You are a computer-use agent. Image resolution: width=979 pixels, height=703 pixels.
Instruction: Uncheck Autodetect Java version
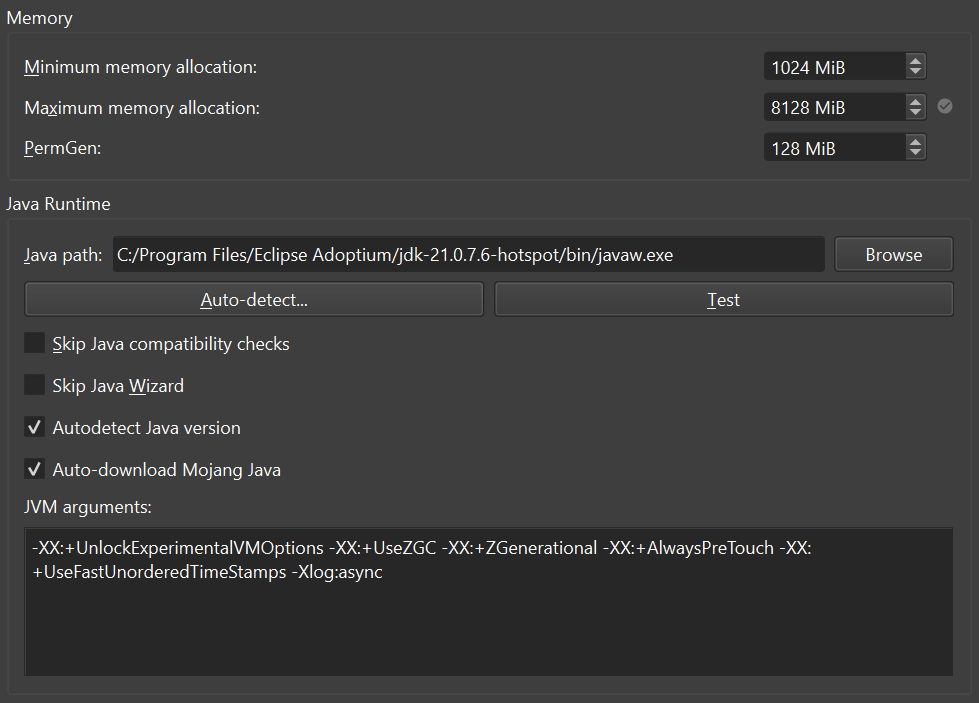(x=34, y=427)
